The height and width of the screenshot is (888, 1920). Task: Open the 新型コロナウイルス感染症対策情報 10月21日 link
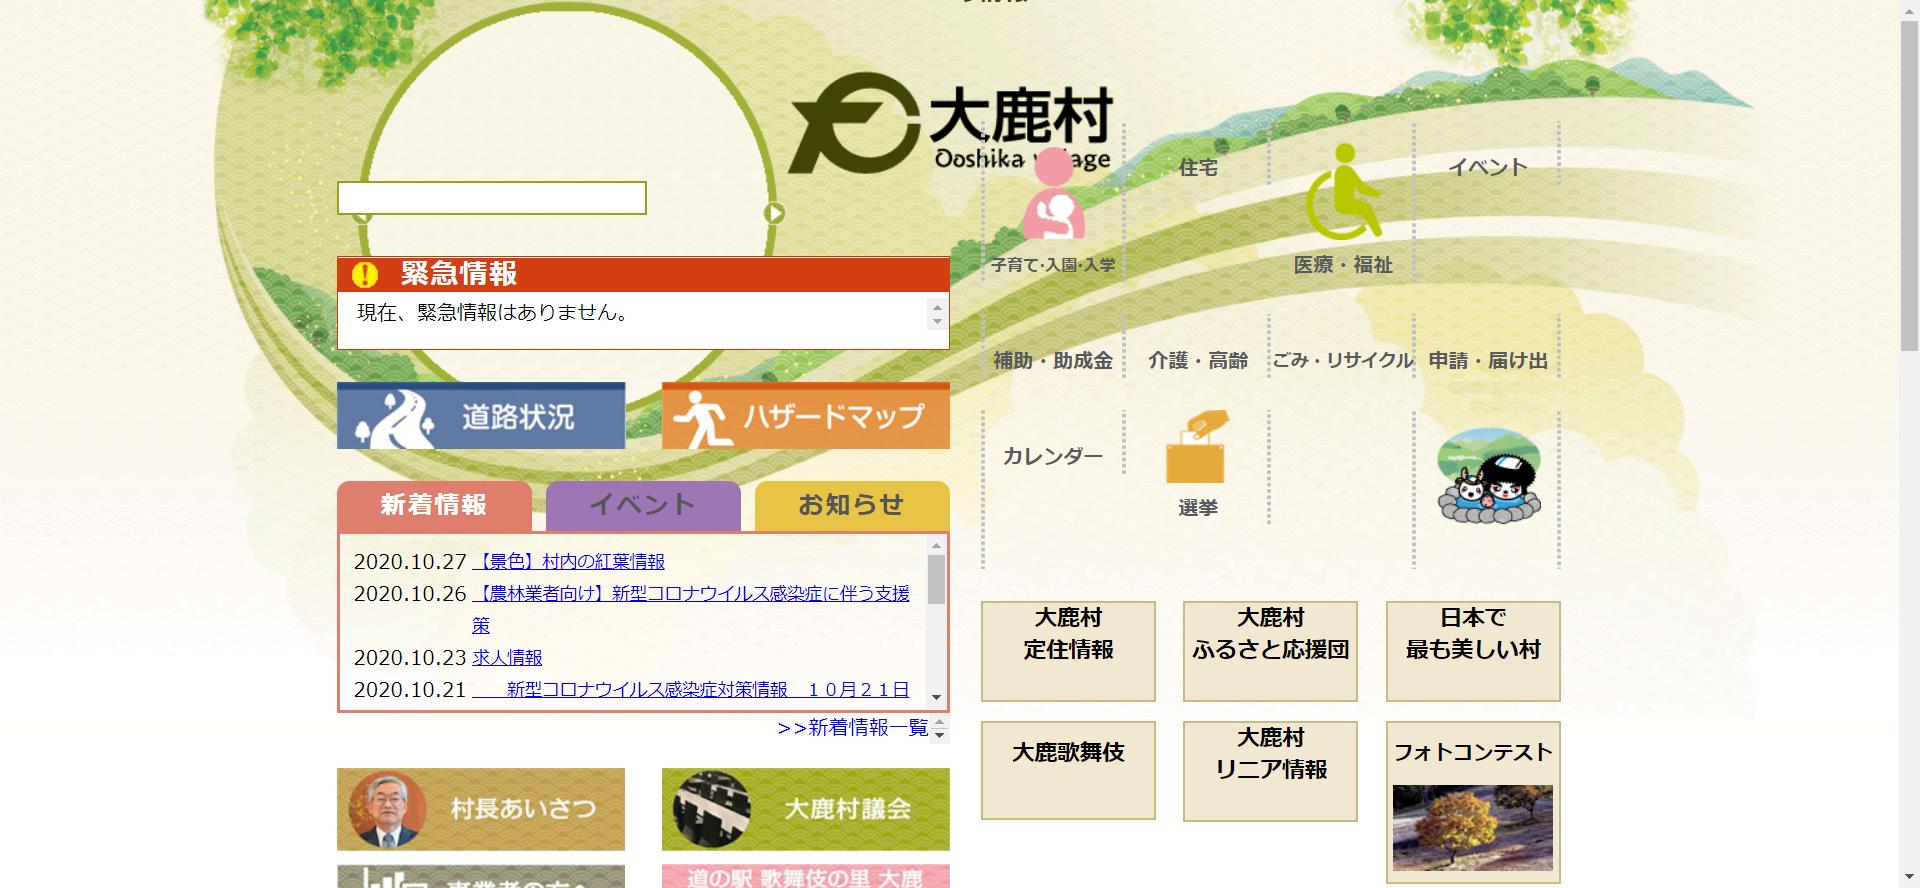point(691,690)
